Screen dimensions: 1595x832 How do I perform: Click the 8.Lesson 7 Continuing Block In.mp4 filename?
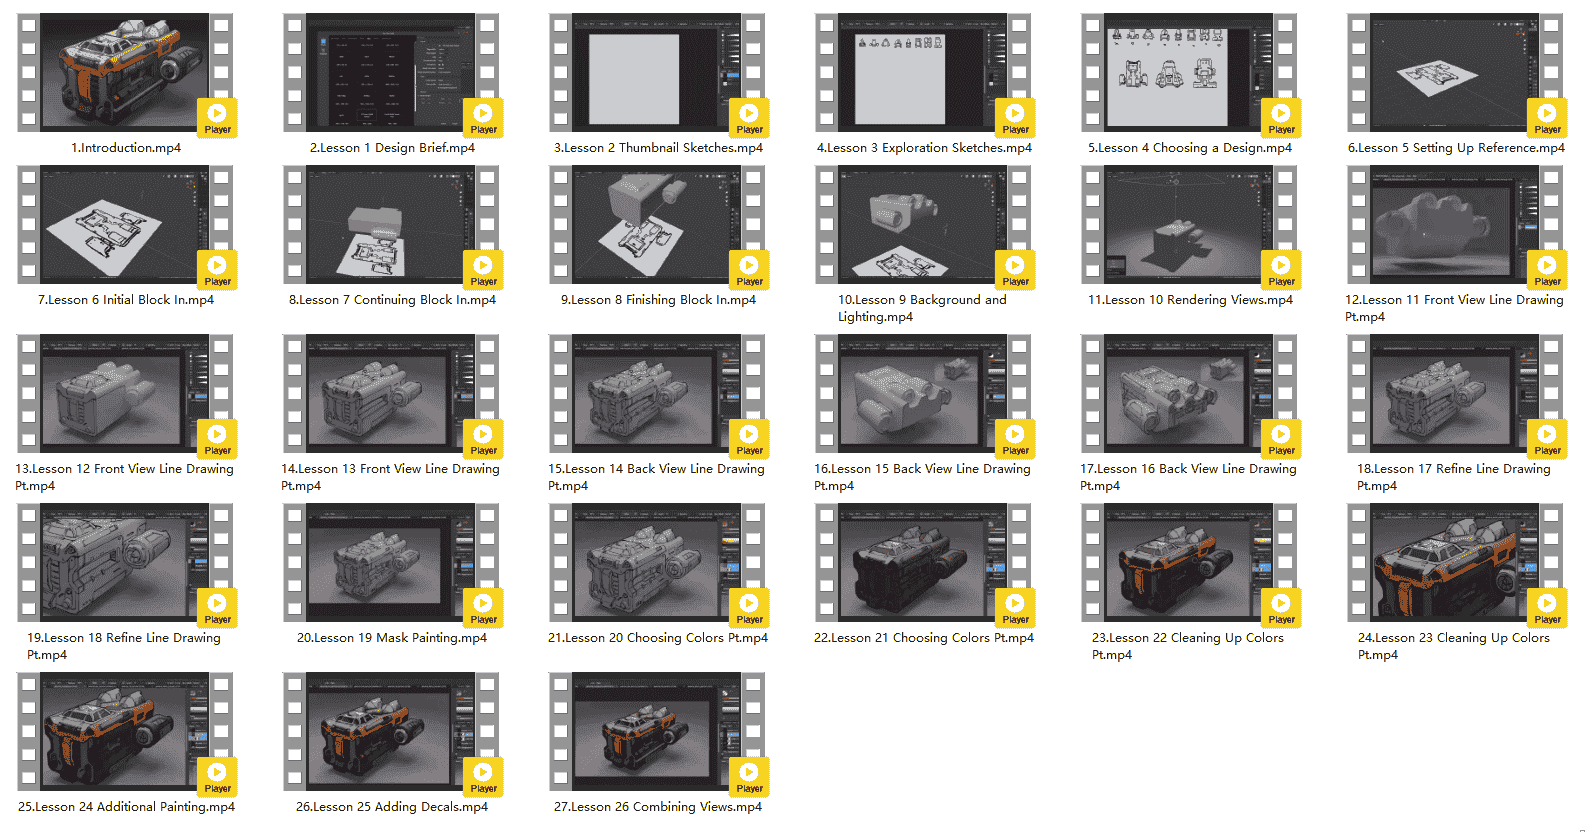pyautogui.click(x=392, y=300)
